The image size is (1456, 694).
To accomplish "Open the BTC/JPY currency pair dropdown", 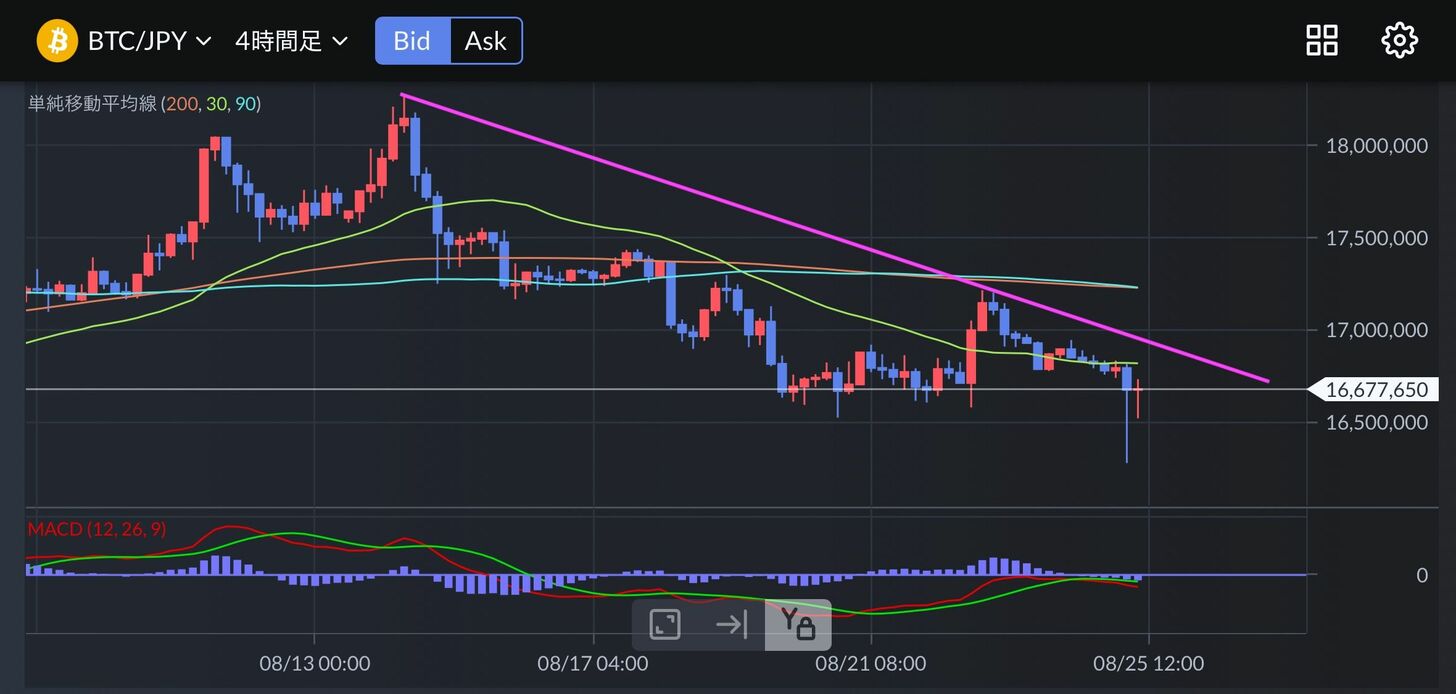I will coord(149,41).
